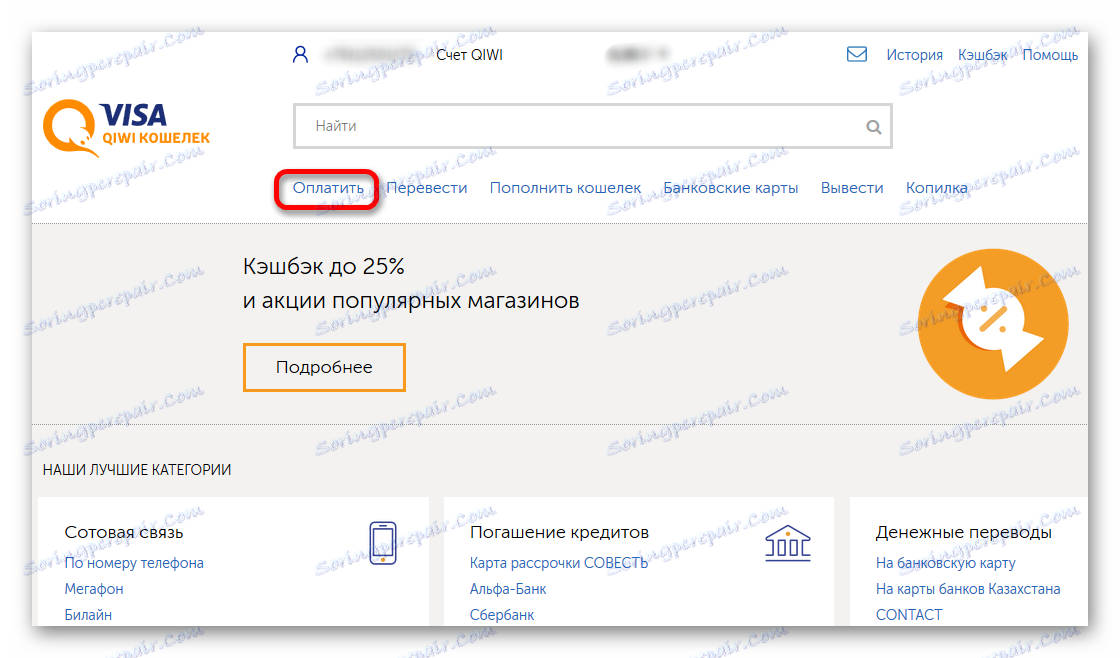Click the VISA QIWI Кошелек logo
The width and height of the screenshot is (1120, 658).
(x=126, y=129)
